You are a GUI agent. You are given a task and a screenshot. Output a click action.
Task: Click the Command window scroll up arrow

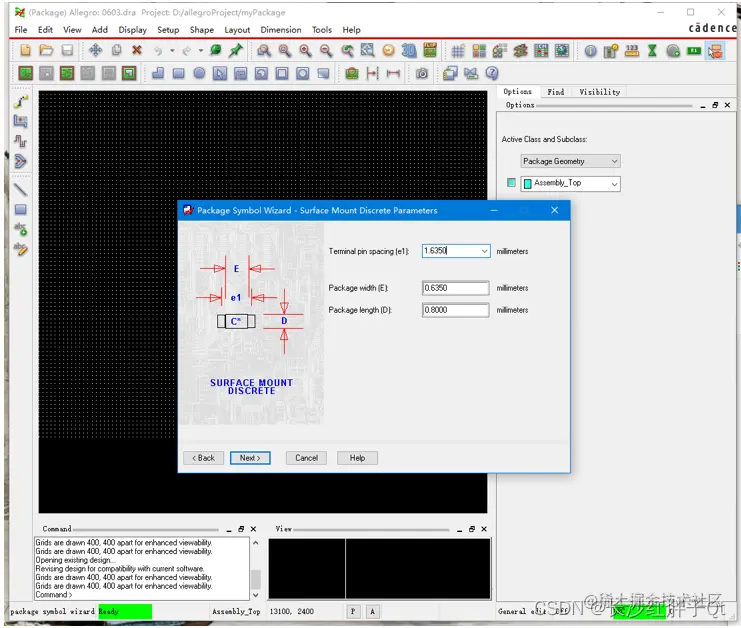click(x=255, y=543)
